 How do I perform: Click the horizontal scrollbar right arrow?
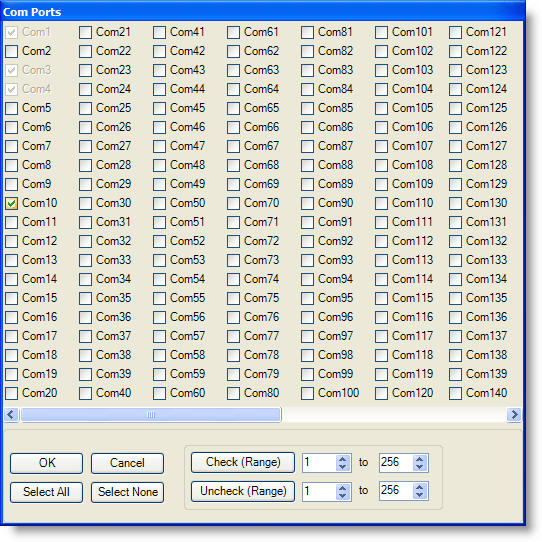point(514,414)
